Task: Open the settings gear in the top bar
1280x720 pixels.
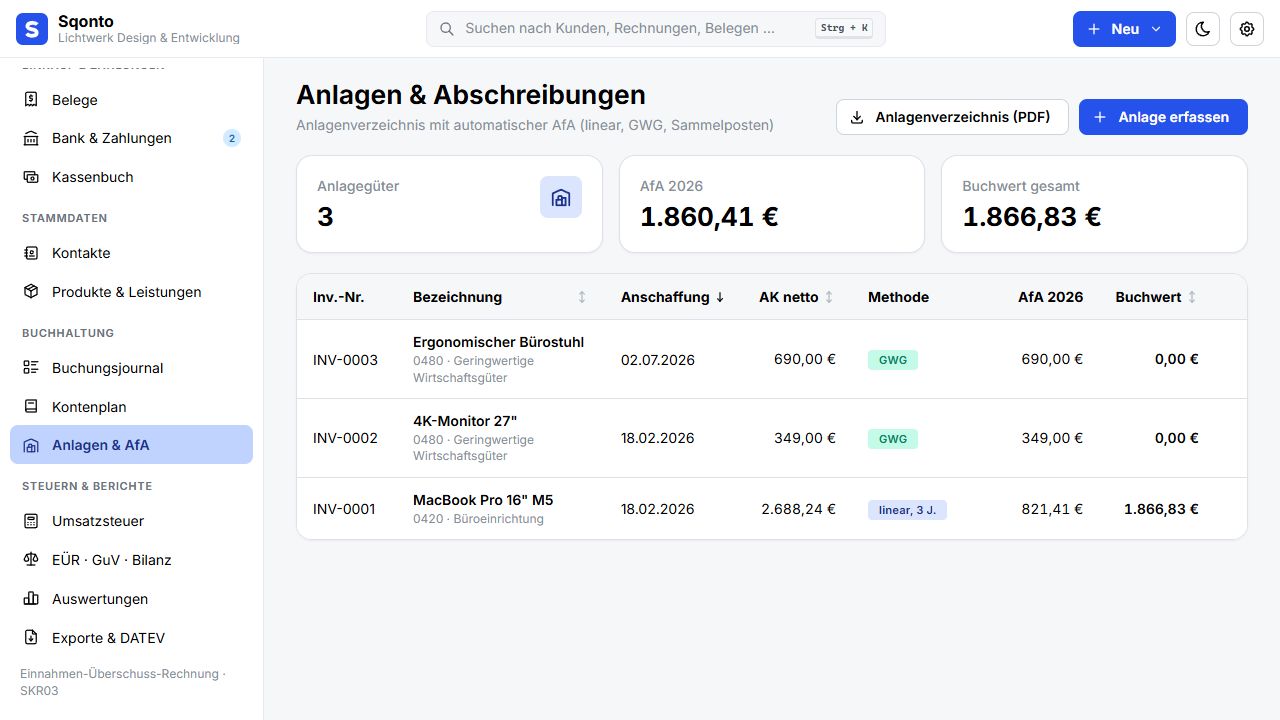Action: click(1247, 29)
